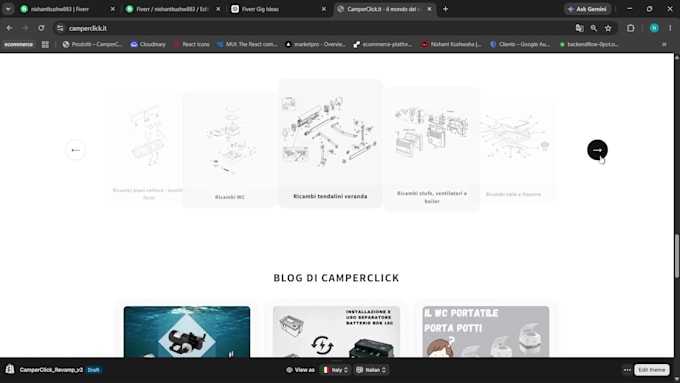This screenshot has width=680, height=383.
Task: Open the bookmarks apps grid icon
Action: pos(45,44)
